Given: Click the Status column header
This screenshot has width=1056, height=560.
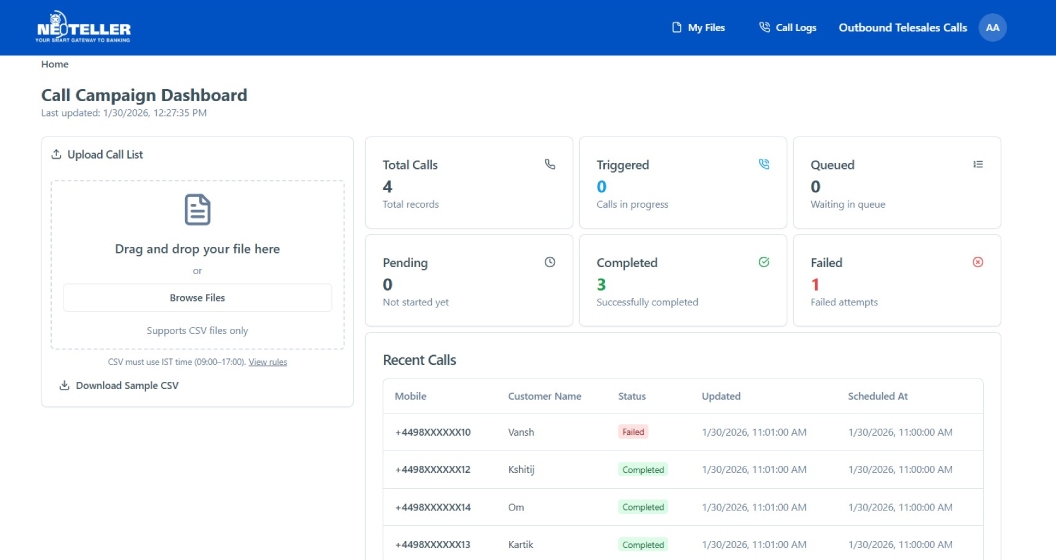Looking at the screenshot, I should (x=632, y=396).
